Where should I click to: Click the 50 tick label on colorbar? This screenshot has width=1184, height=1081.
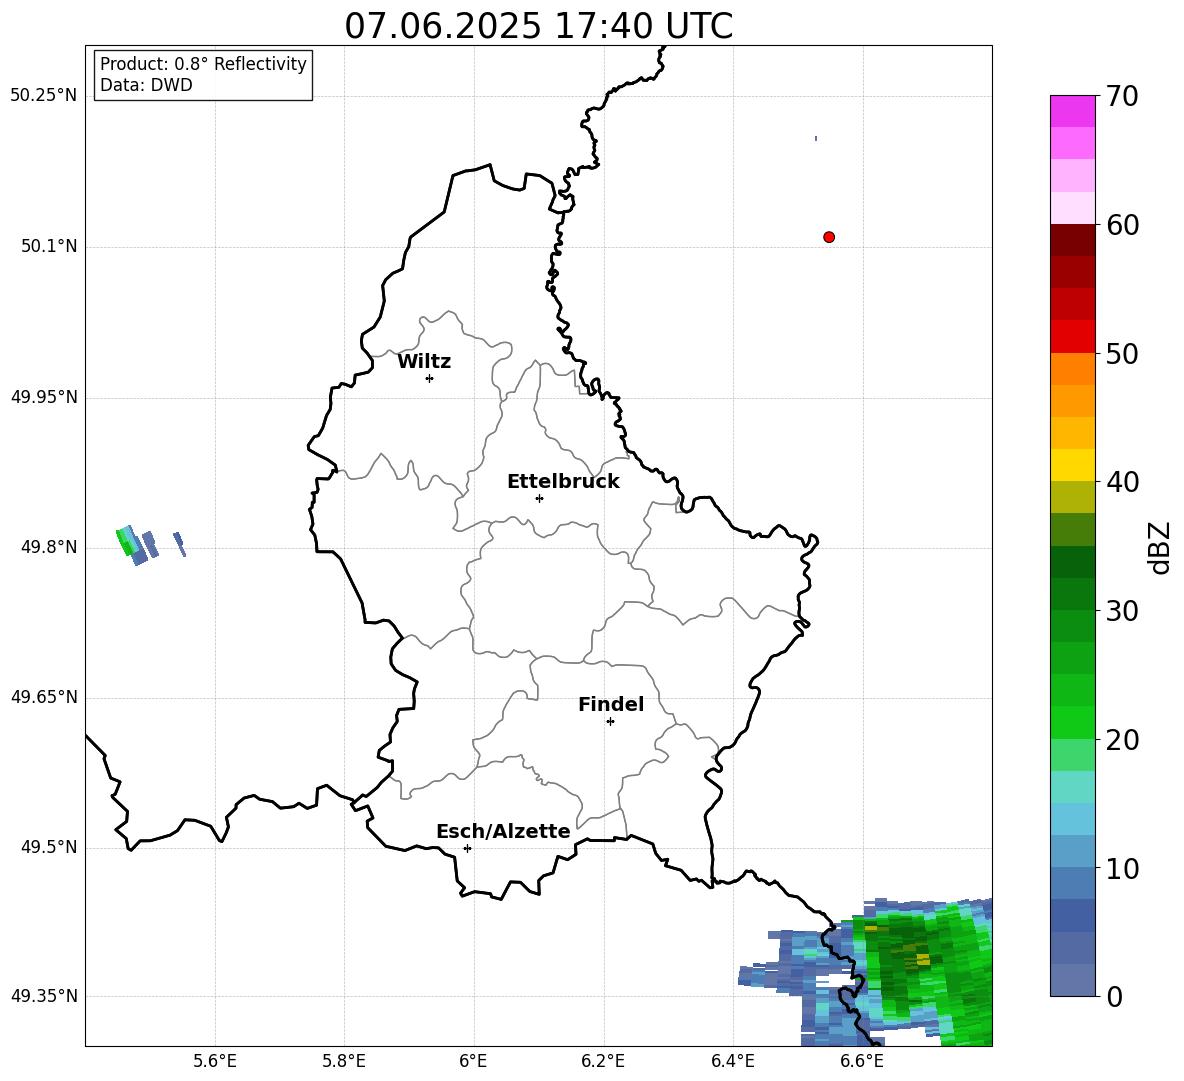coord(1122,354)
